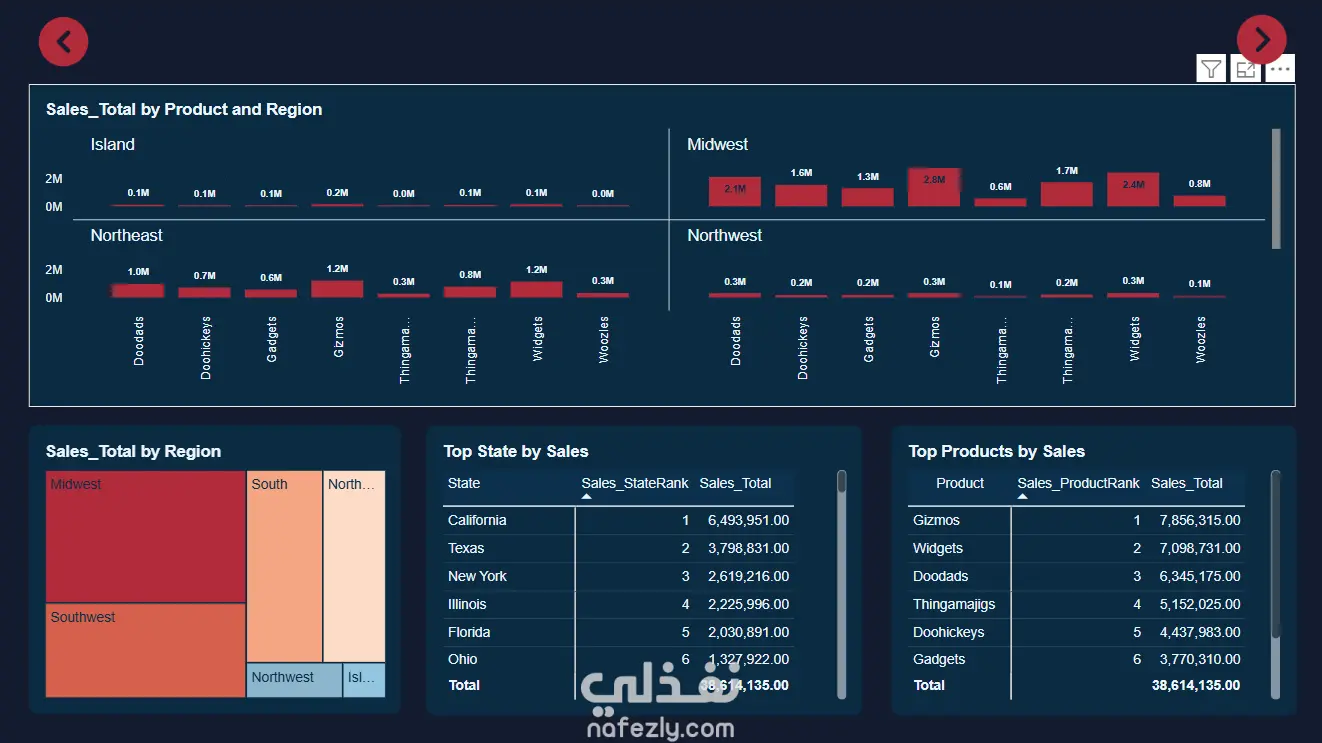The image size is (1322, 743).
Task: Click the Midwest Gizmos 2.8M bar
Action: click(x=934, y=187)
